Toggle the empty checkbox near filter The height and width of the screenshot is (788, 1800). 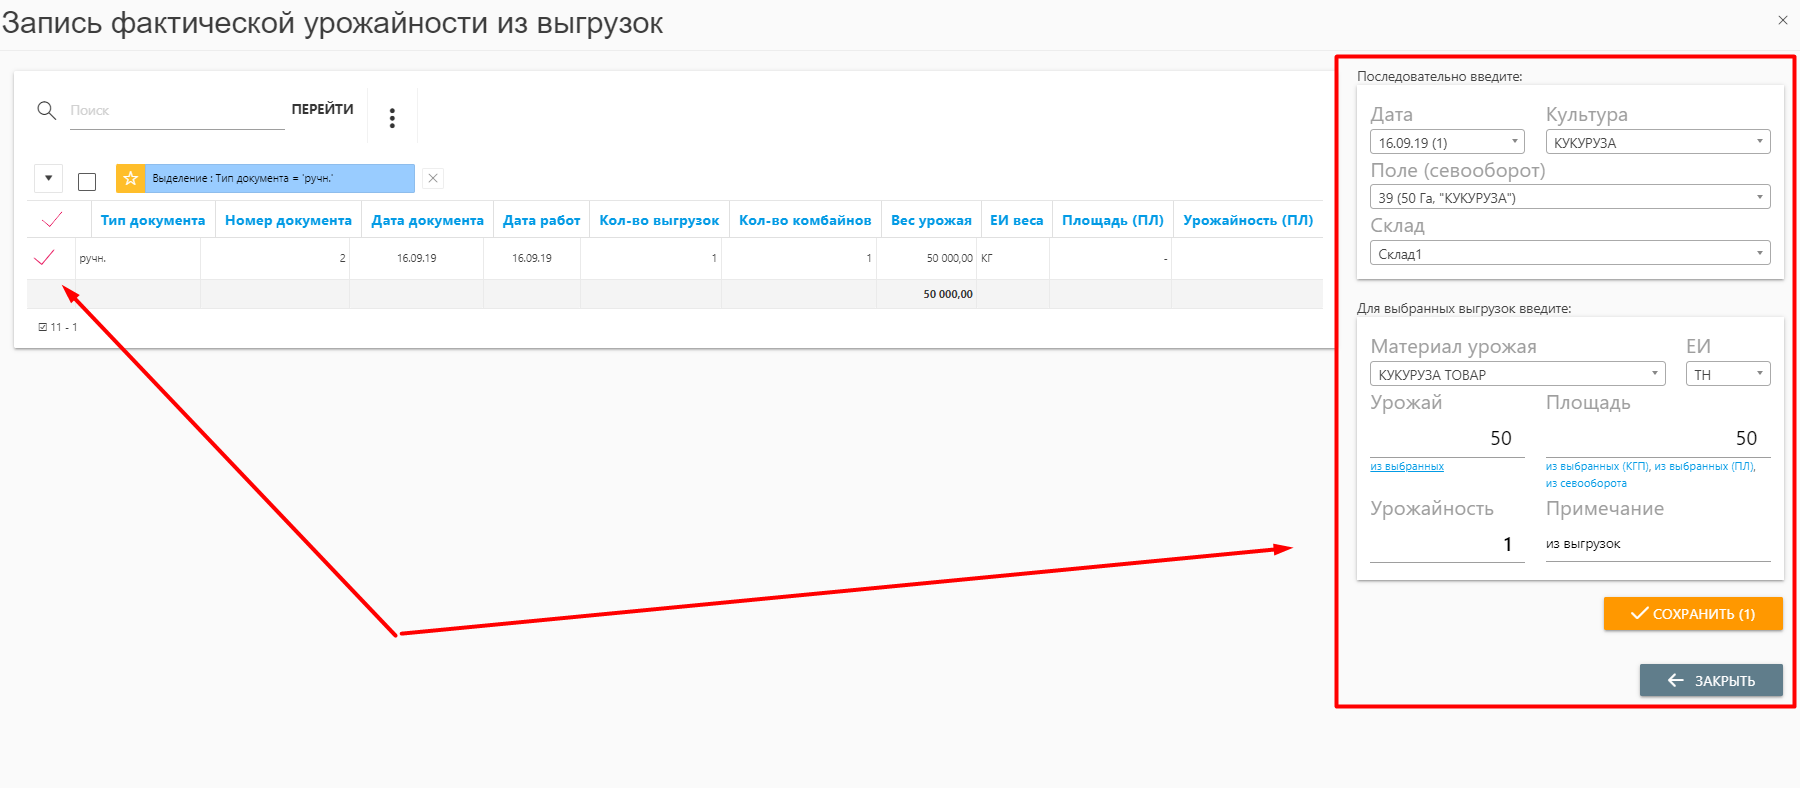click(87, 181)
